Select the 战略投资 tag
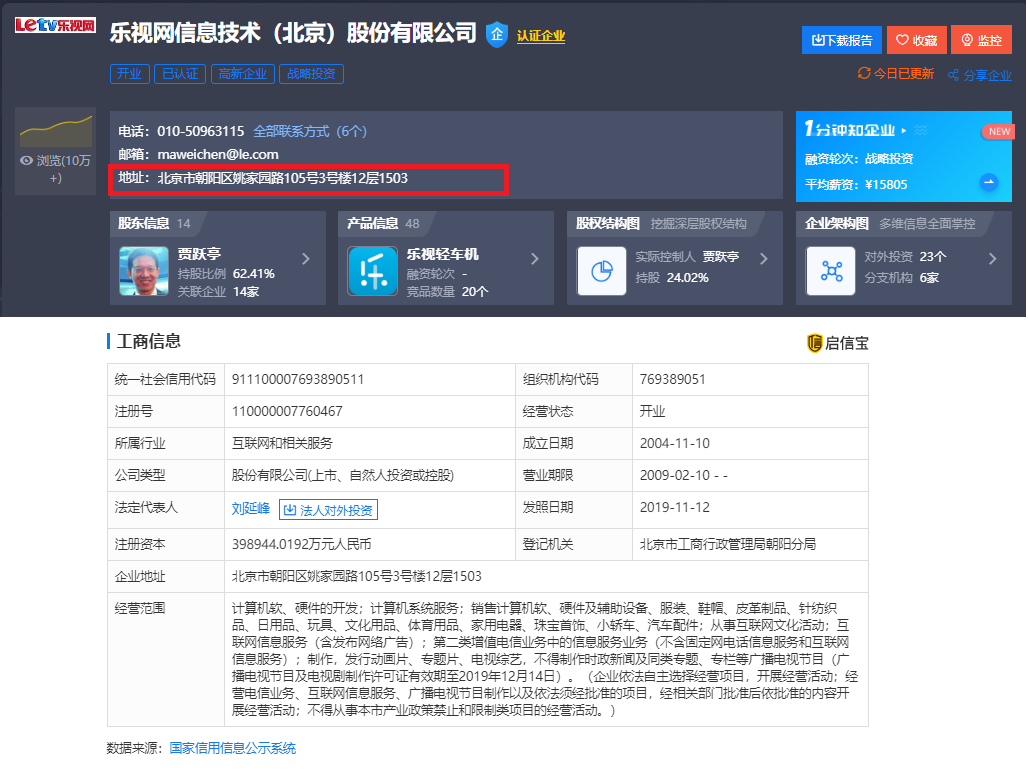Viewport: 1028px width, 774px height. click(x=312, y=74)
